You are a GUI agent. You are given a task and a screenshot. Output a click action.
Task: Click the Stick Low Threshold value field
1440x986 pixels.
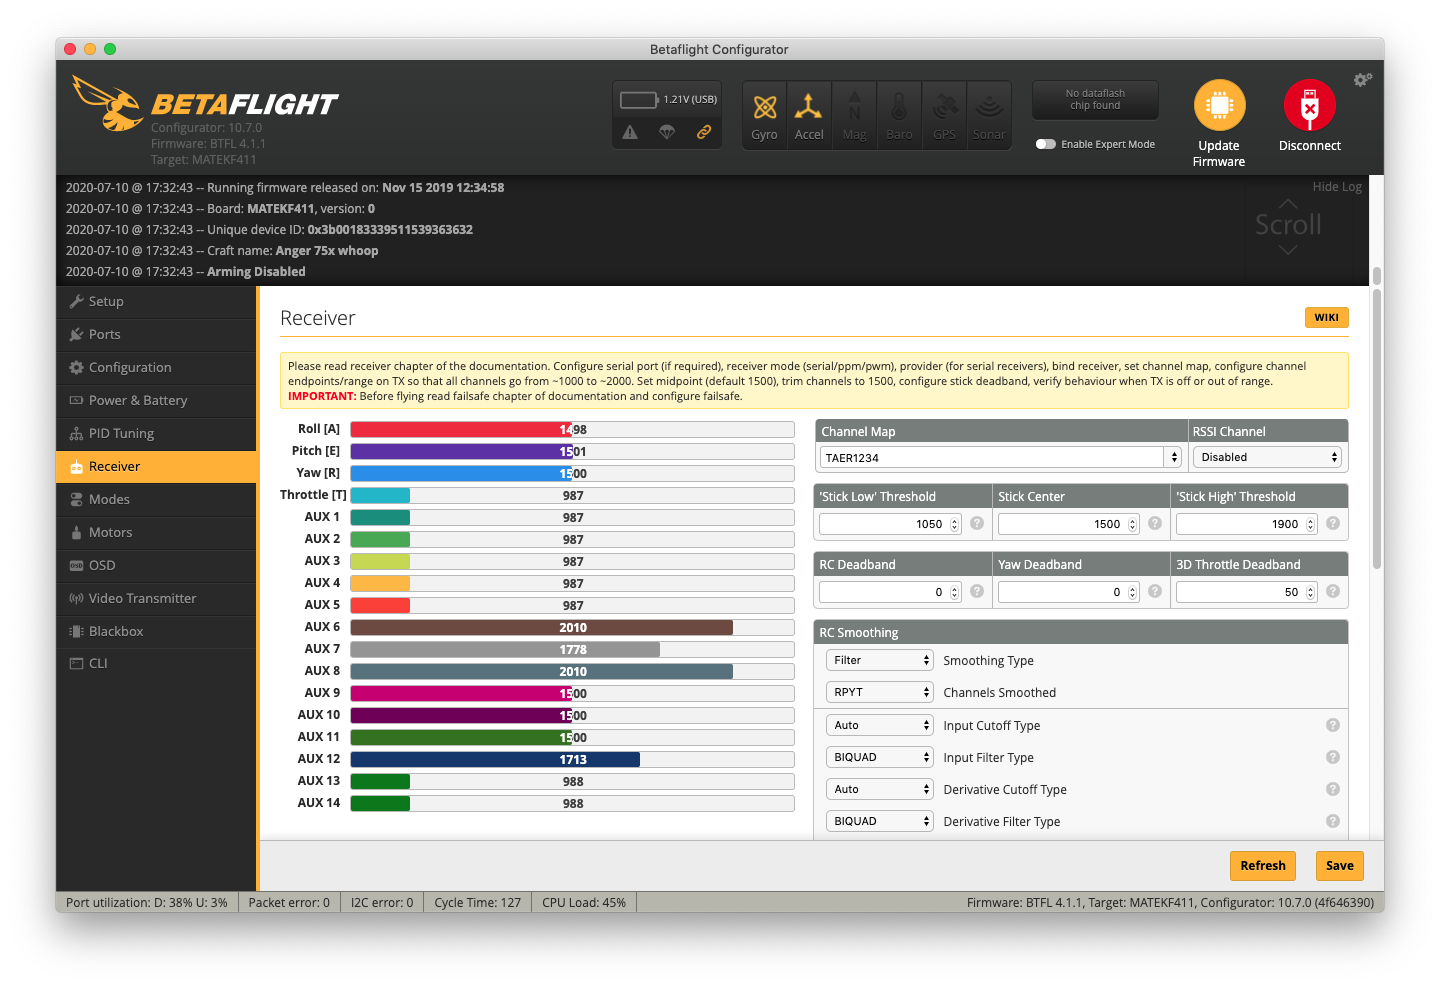coord(890,524)
